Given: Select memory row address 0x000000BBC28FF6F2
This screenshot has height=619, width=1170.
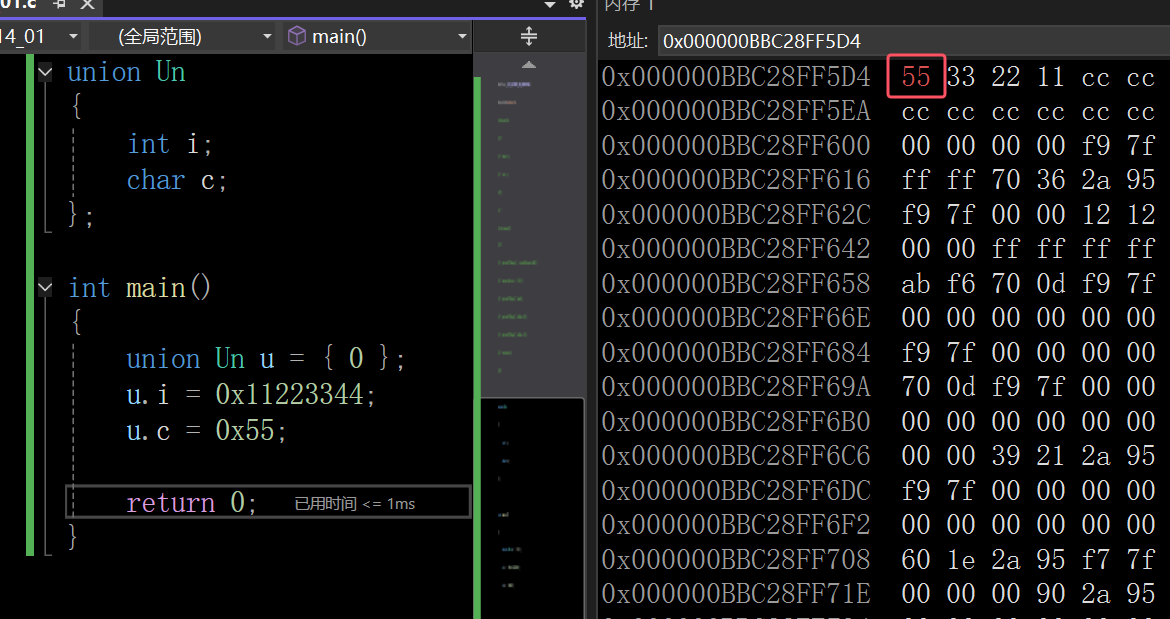Looking at the screenshot, I should [736, 525].
